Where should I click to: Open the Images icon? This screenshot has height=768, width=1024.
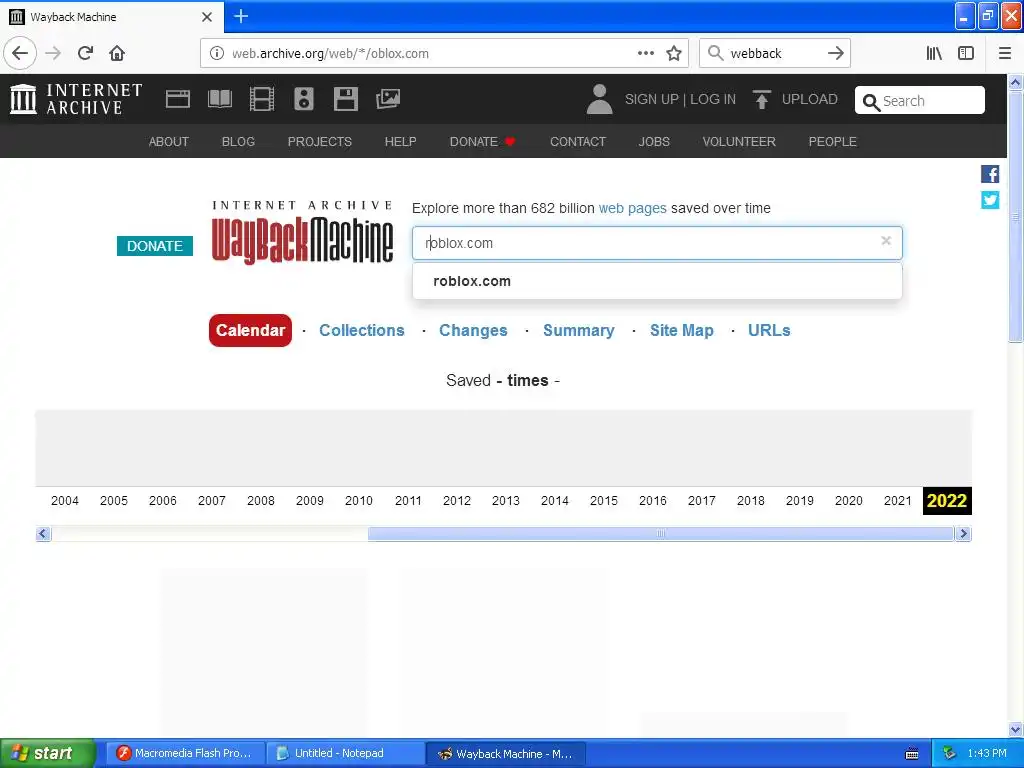[388, 99]
